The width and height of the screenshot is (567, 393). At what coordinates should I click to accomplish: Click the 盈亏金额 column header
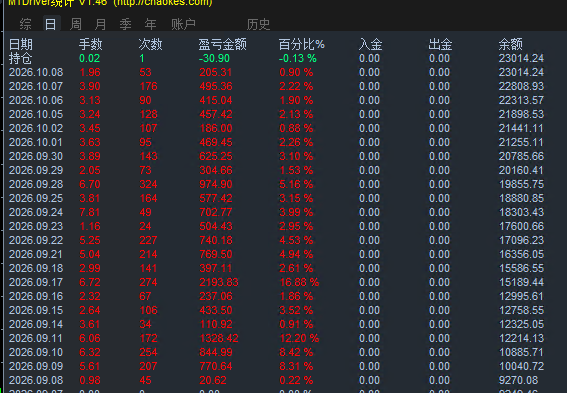pos(222,44)
